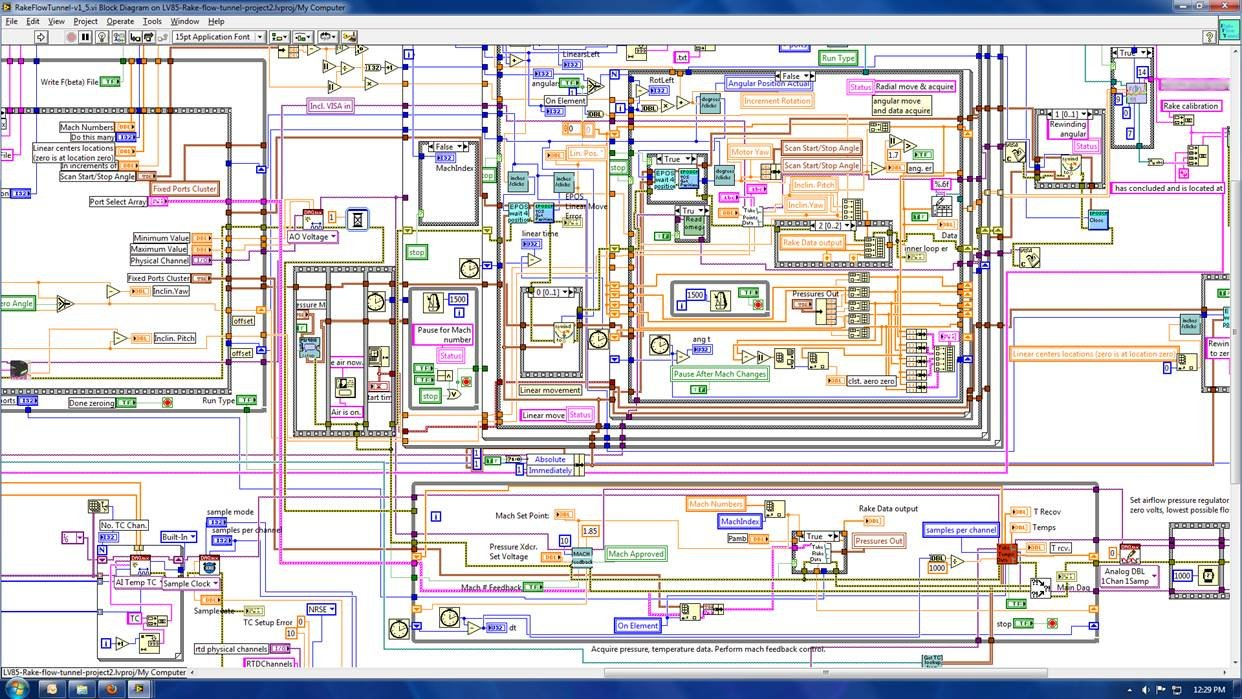Click the clock in the system tray

tap(1210, 688)
